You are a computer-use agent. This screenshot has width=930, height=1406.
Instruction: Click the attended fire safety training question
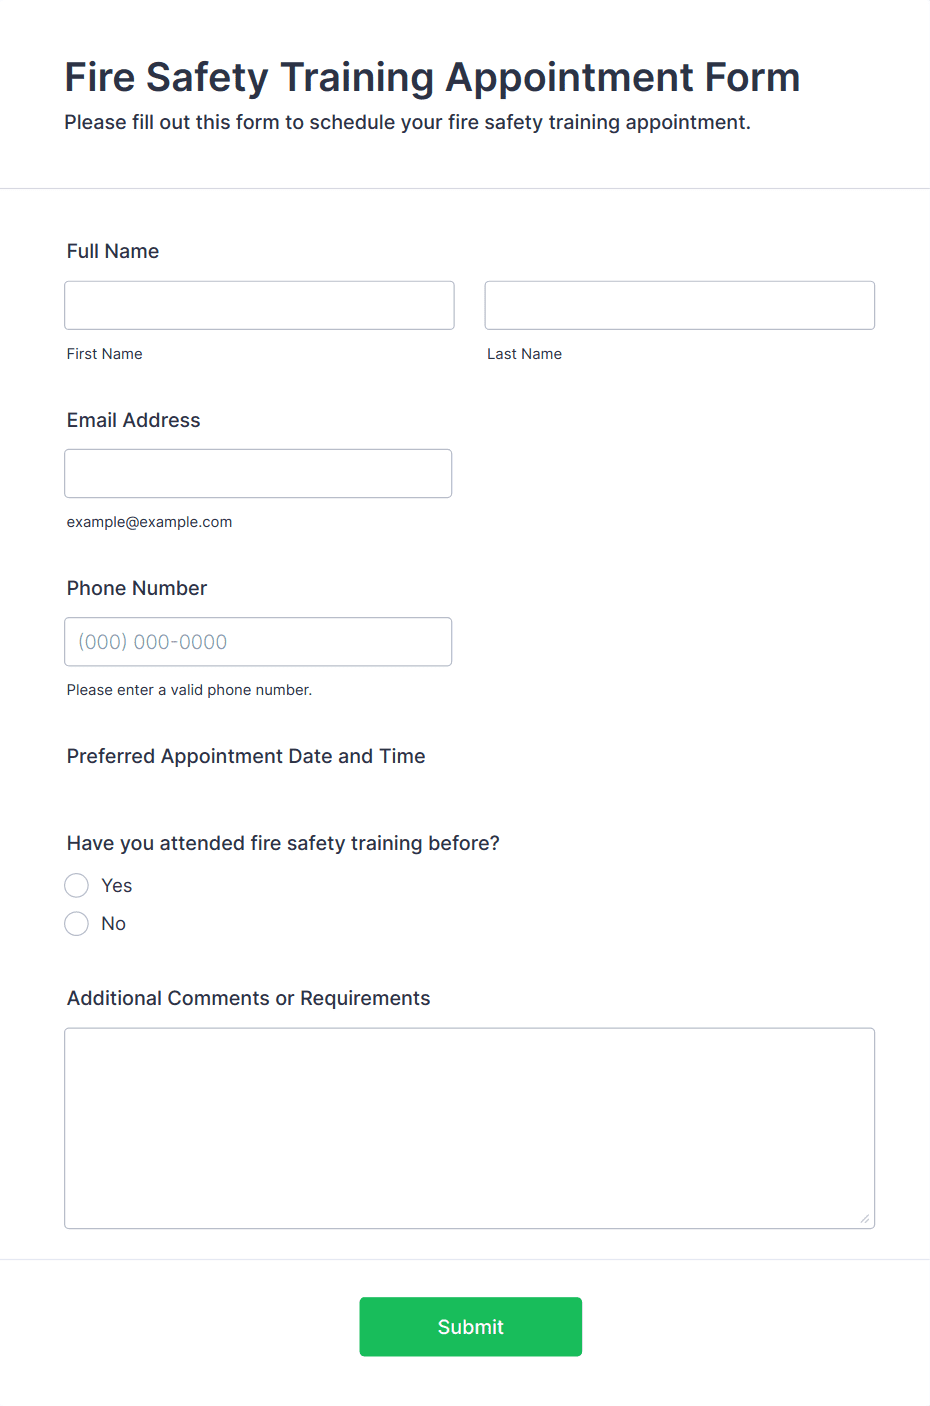coord(283,843)
